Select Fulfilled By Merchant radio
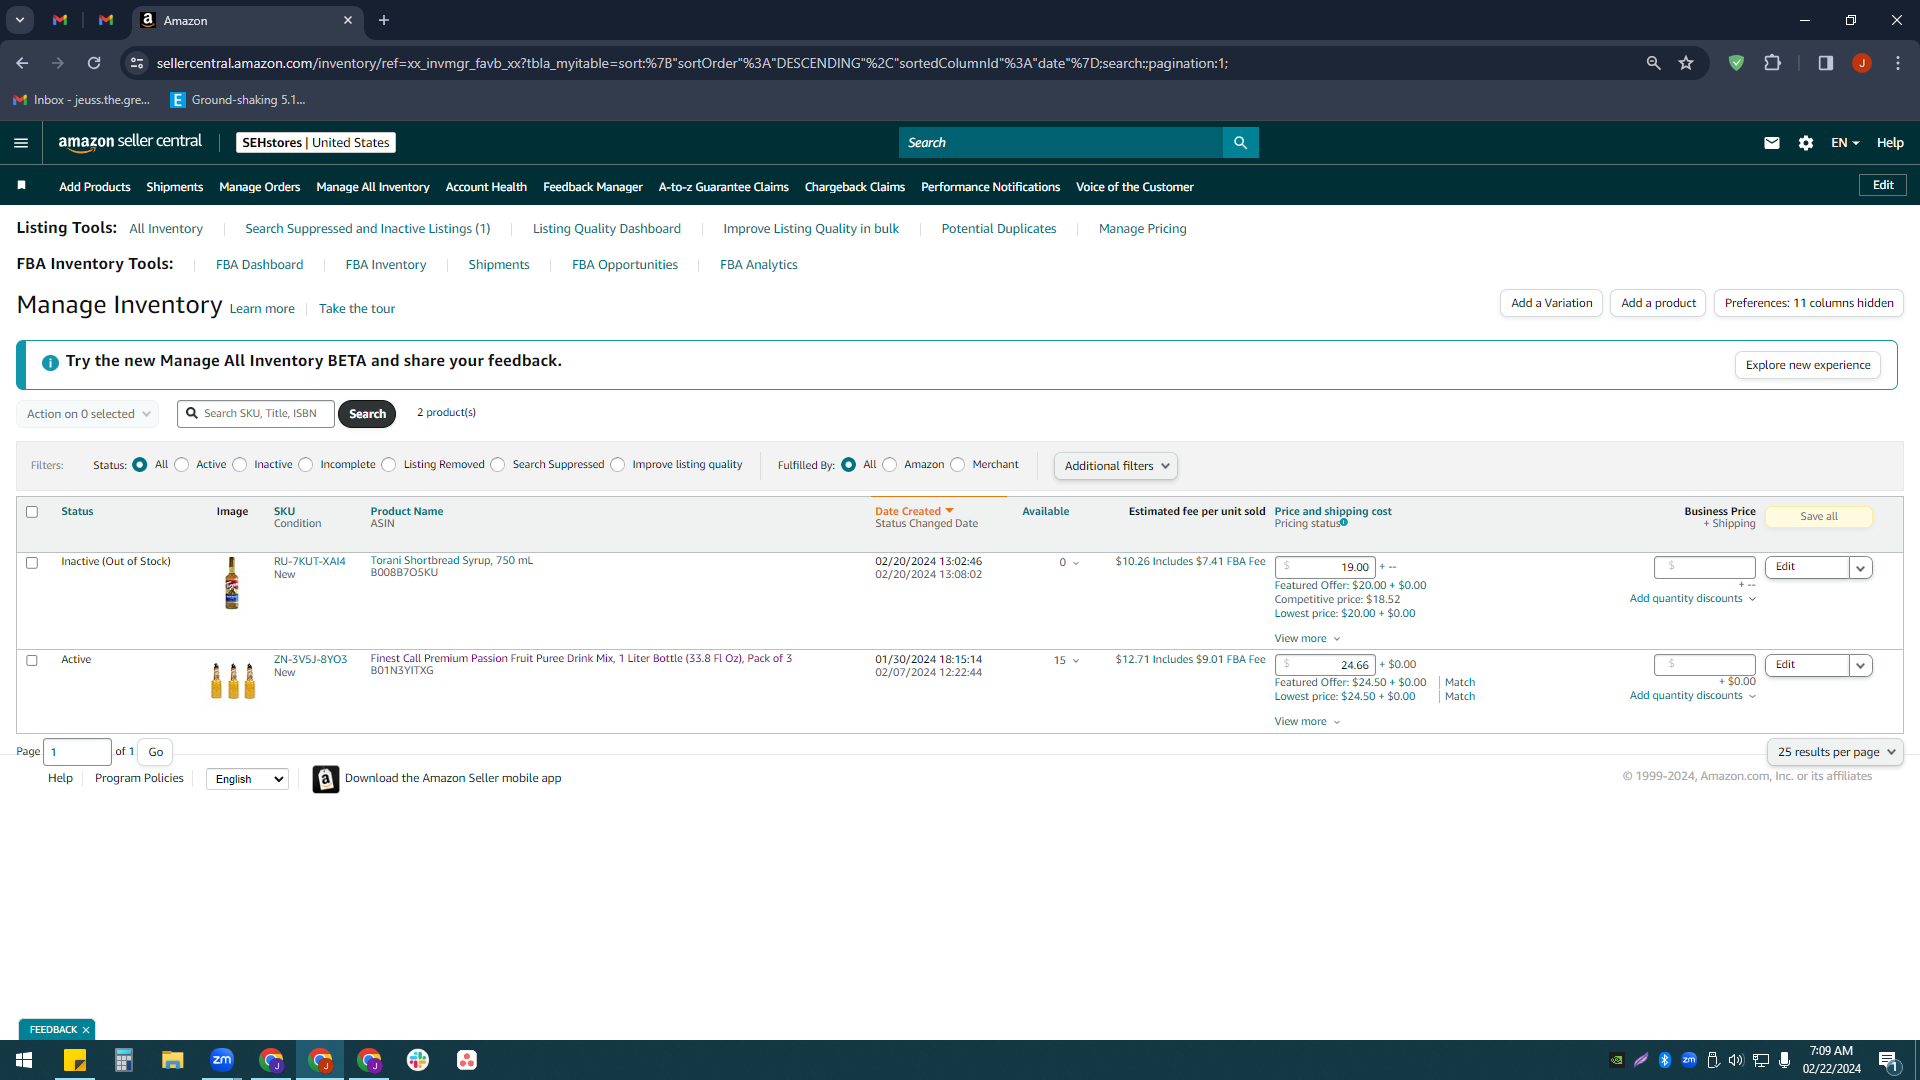Viewport: 1920px width, 1080px height. click(958, 465)
